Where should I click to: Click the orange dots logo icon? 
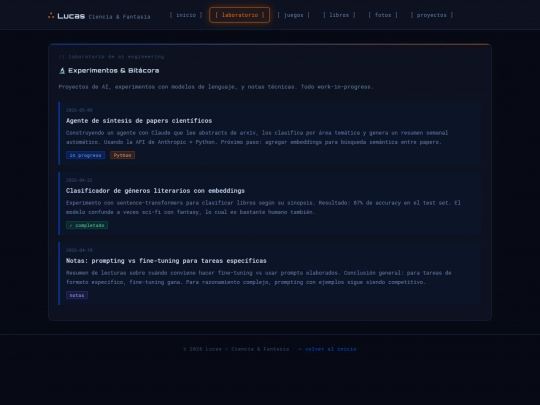(51, 15)
